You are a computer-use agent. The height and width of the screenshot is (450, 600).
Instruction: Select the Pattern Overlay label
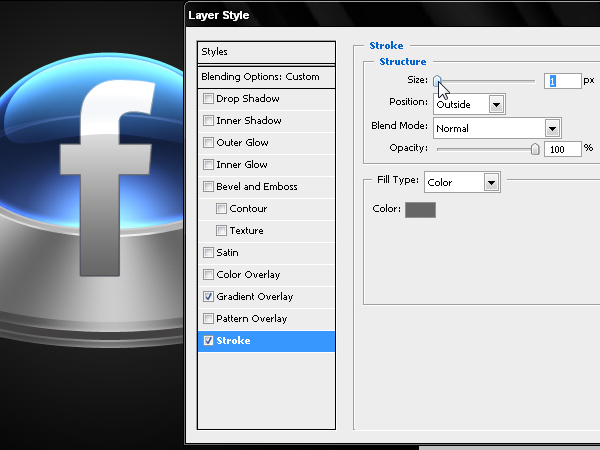pyautogui.click(x=252, y=318)
